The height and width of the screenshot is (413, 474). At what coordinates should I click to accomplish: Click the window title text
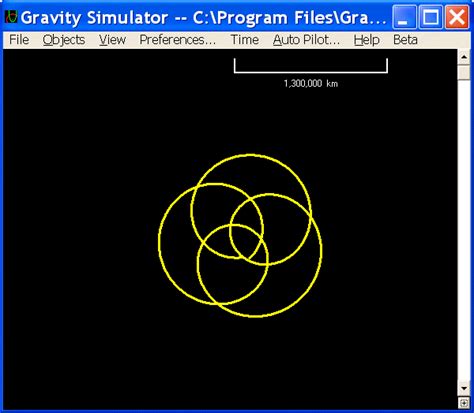[203, 17]
